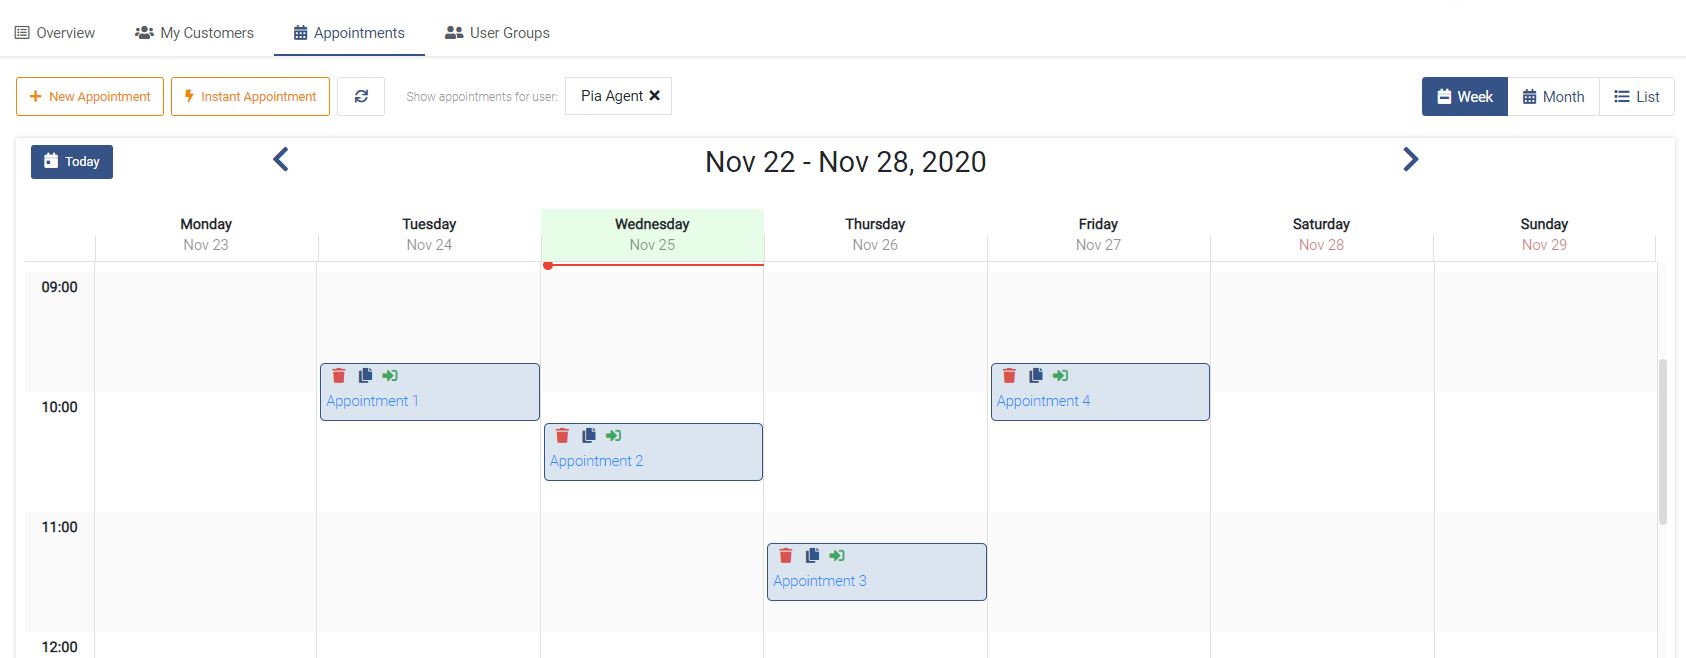Remove Pia Agent user filter
Image resolution: width=1686 pixels, height=658 pixels.
pos(655,96)
